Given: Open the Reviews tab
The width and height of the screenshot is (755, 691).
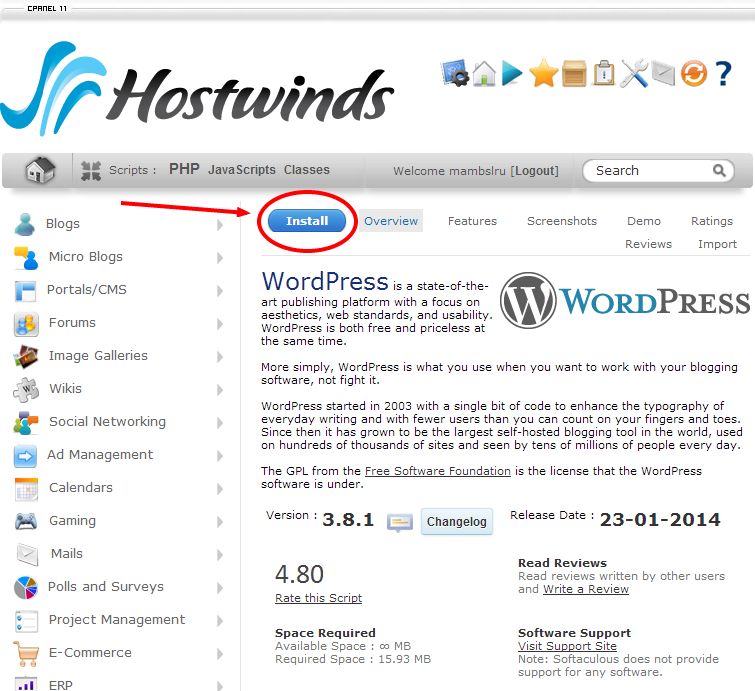Looking at the screenshot, I should click(x=648, y=244).
